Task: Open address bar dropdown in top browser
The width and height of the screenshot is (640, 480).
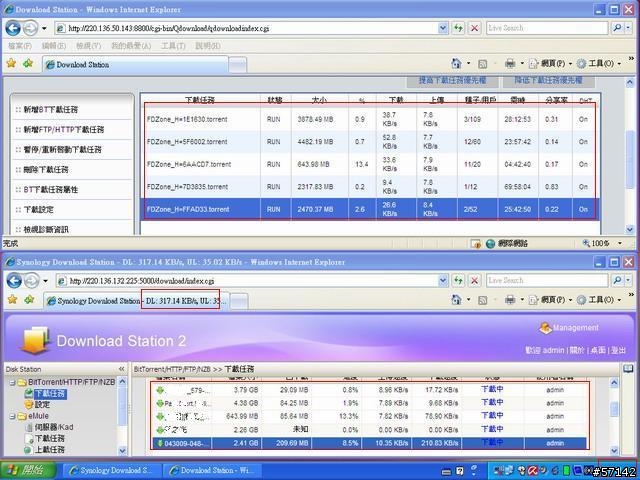Action: click(x=443, y=28)
